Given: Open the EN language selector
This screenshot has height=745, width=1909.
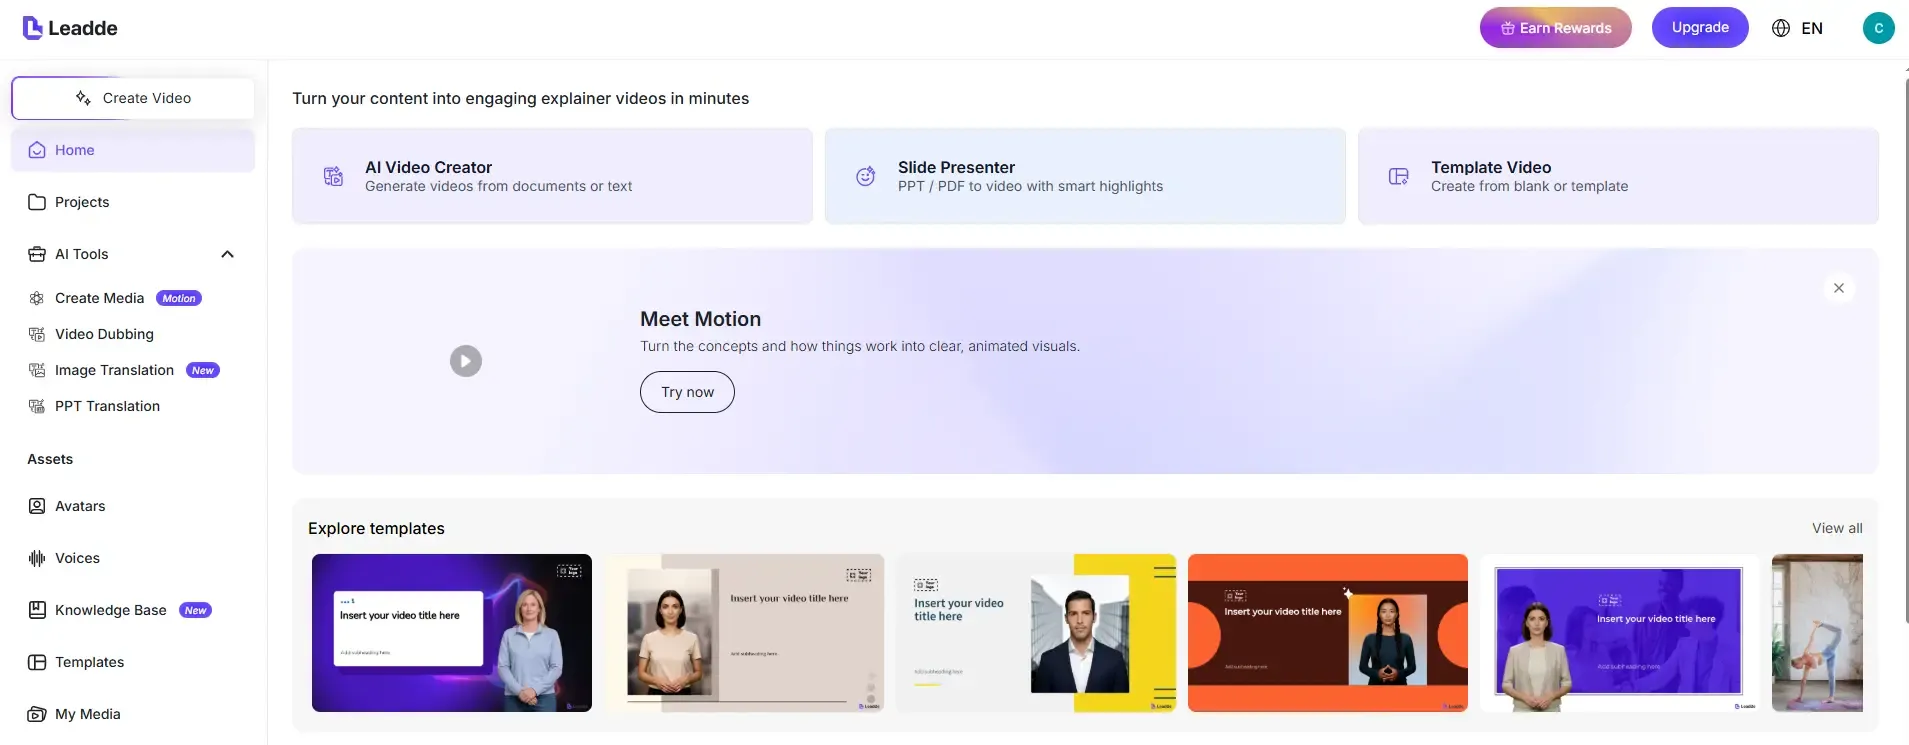Looking at the screenshot, I should pyautogui.click(x=1797, y=28).
